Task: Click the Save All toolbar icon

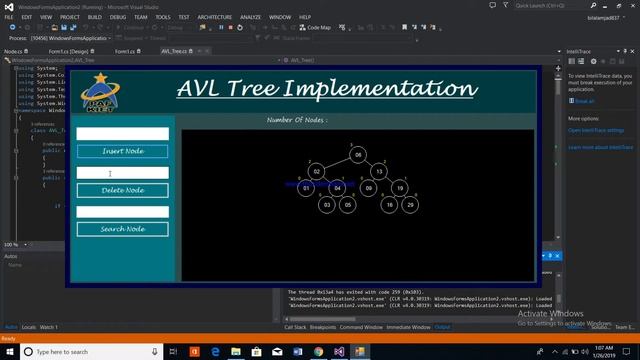Action: click(x=73, y=27)
